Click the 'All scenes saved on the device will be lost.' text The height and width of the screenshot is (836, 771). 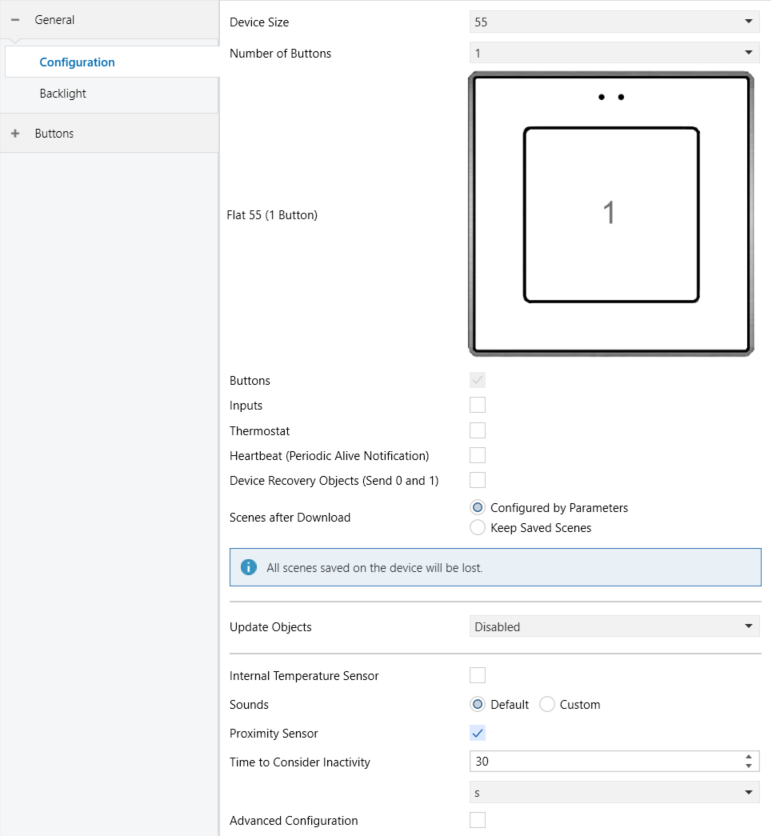[x=374, y=568]
